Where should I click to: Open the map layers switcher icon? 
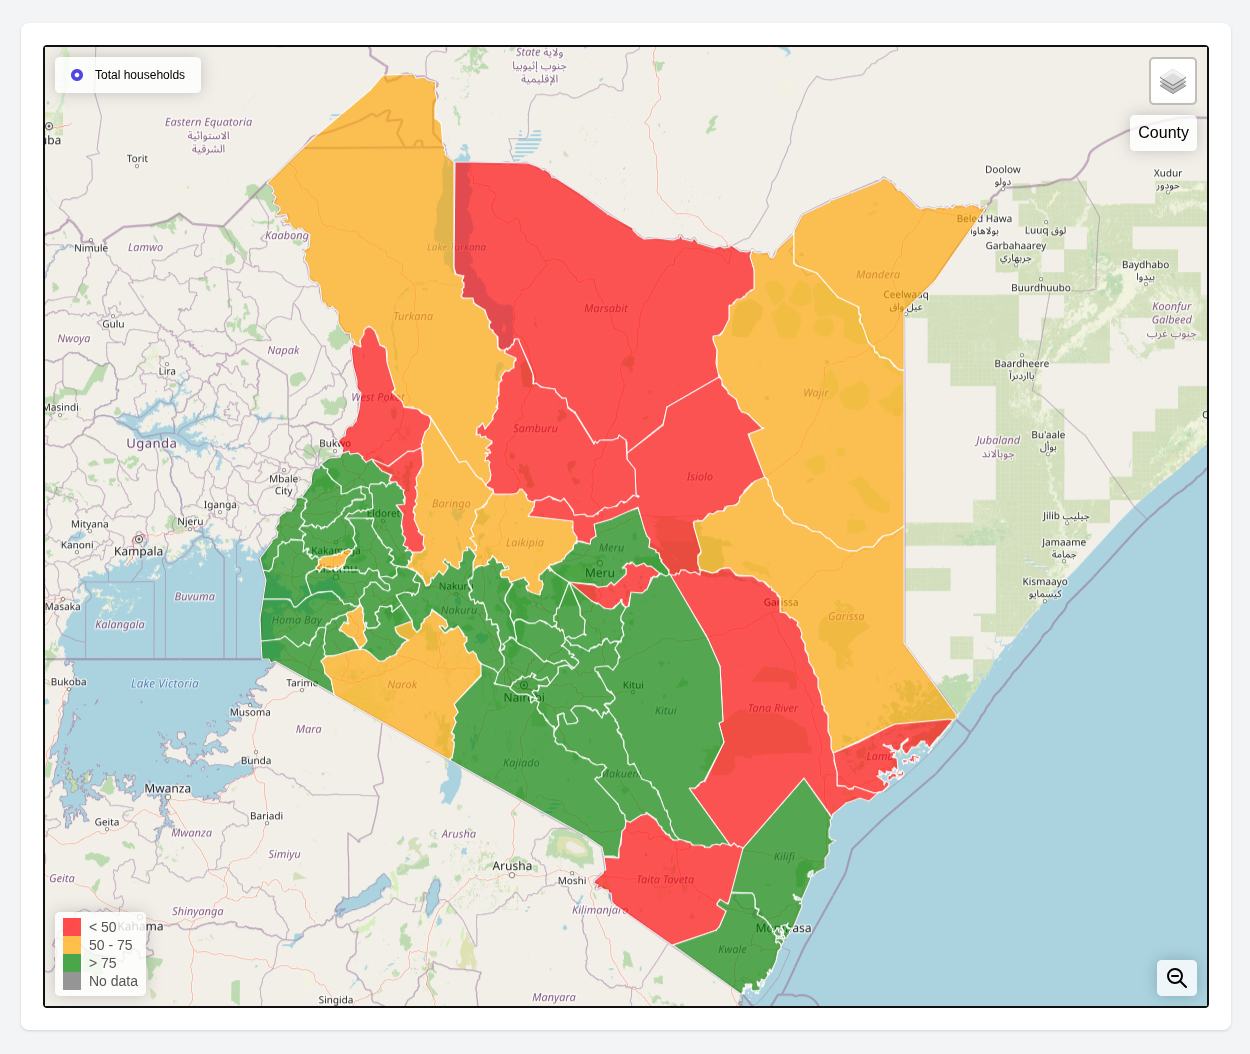[x=1172, y=81]
